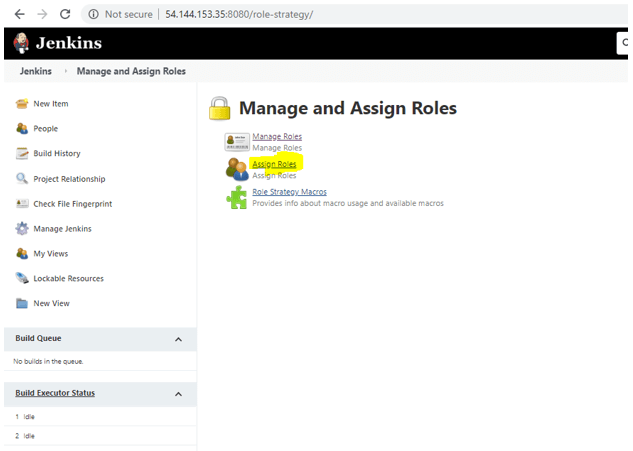Click the Manage Jenkins gear icon

[22, 229]
